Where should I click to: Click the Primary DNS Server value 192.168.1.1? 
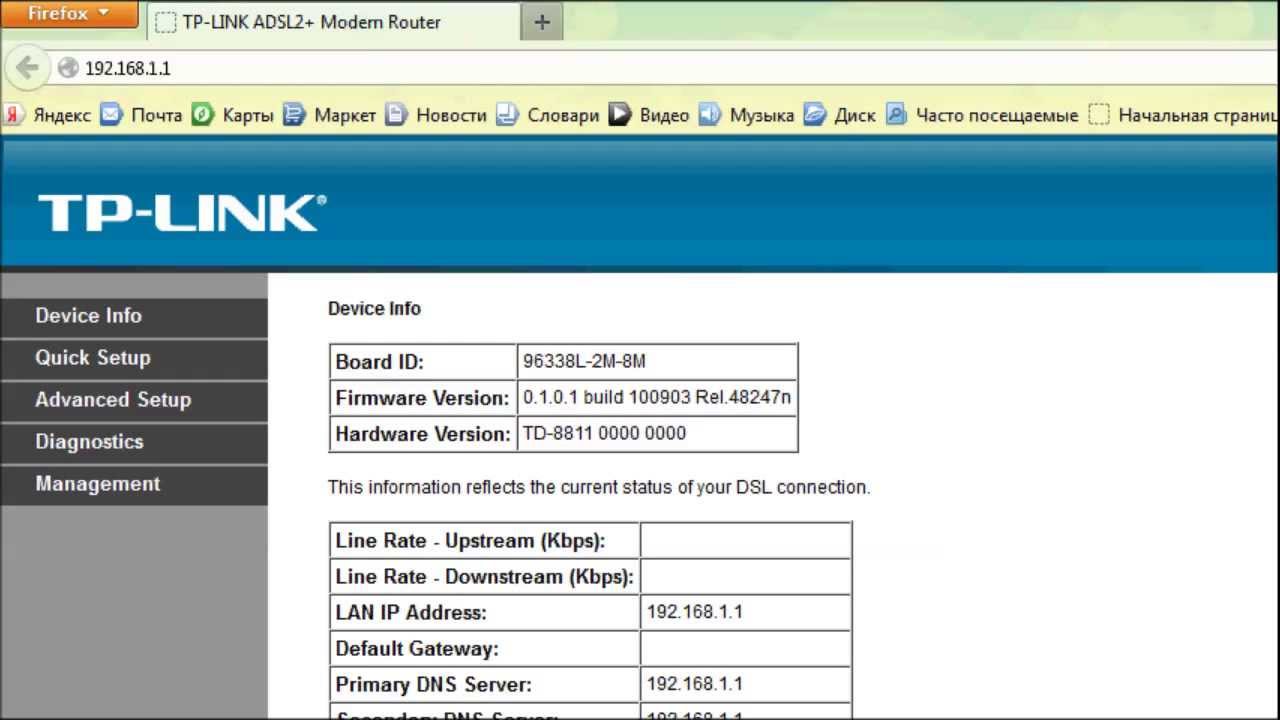click(x=695, y=684)
